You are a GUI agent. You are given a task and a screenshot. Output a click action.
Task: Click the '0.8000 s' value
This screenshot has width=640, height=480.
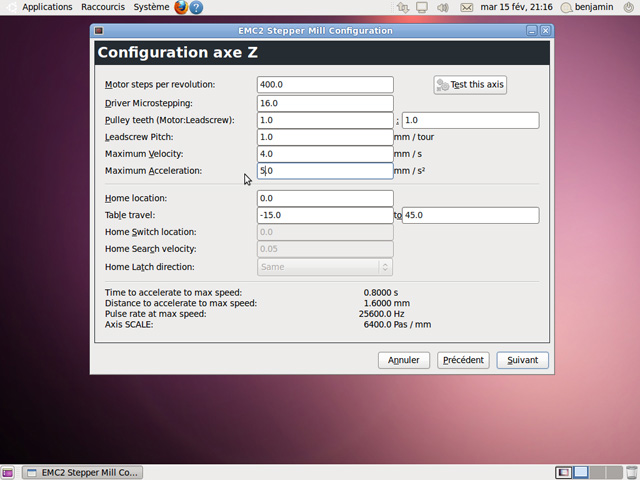coord(381,293)
